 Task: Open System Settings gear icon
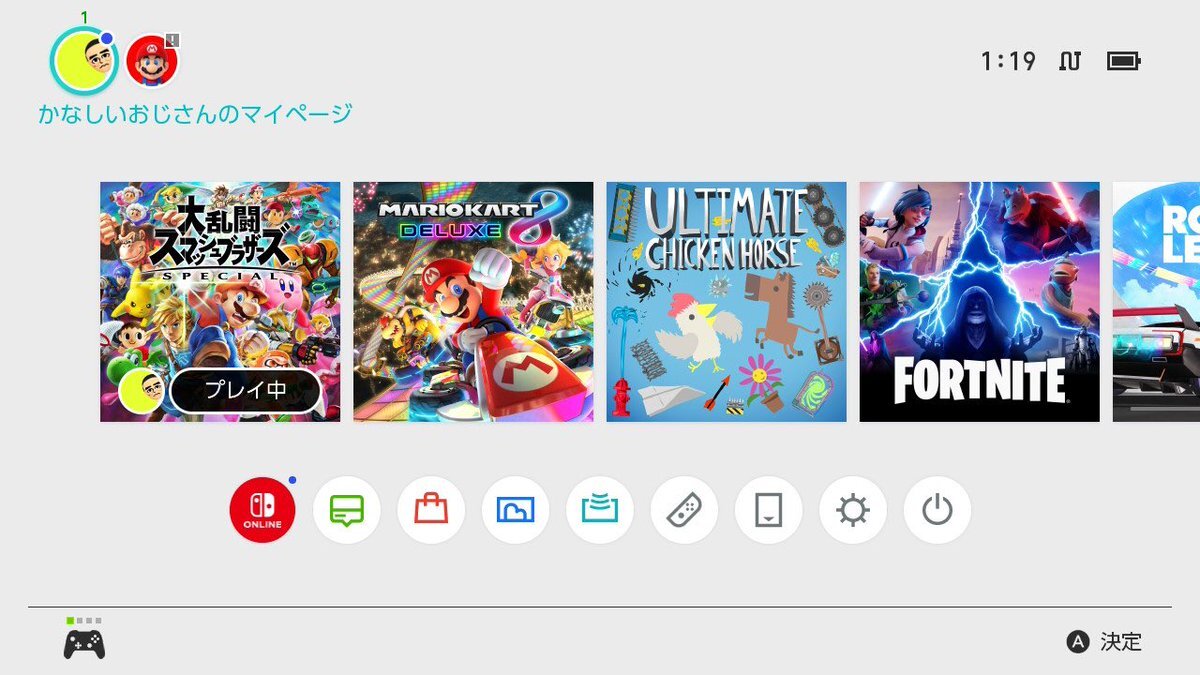coord(853,510)
